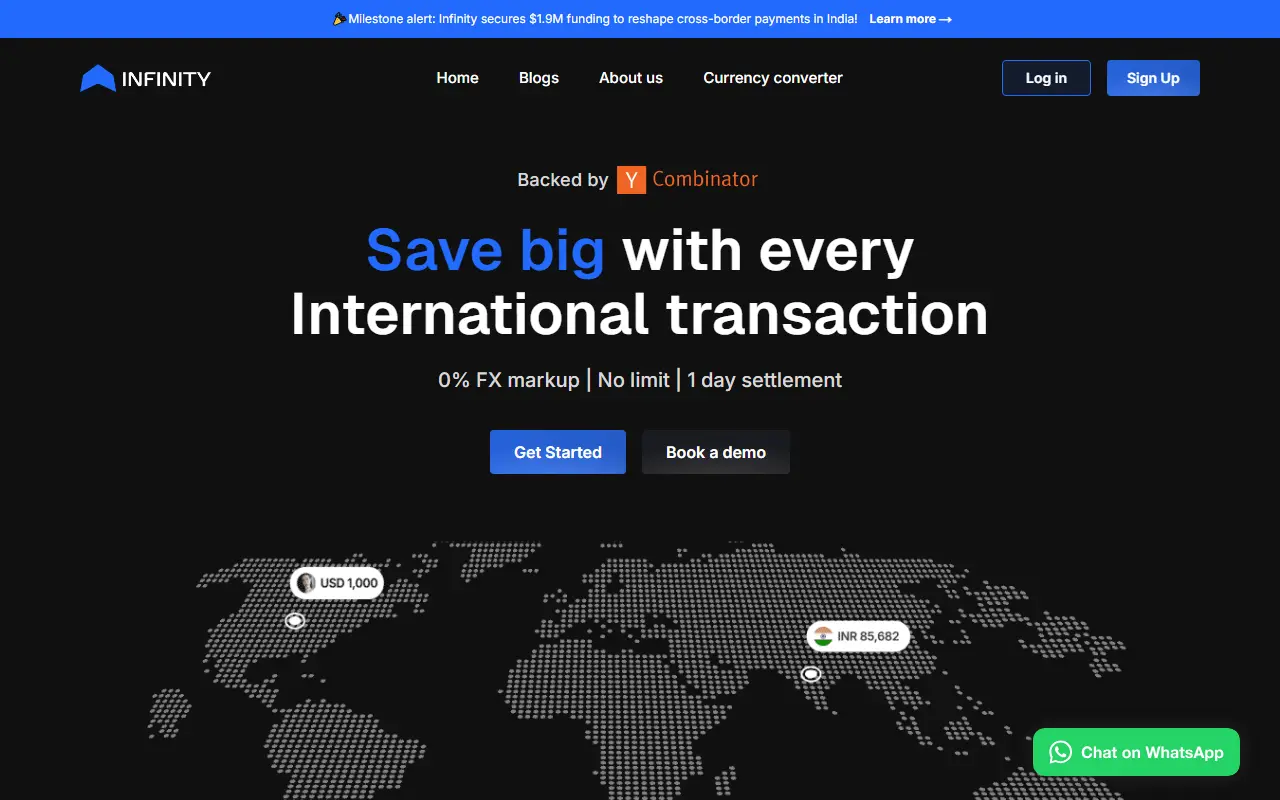1280x800 pixels.
Task: Follow the Learn more link in banner
Action: pos(910,19)
